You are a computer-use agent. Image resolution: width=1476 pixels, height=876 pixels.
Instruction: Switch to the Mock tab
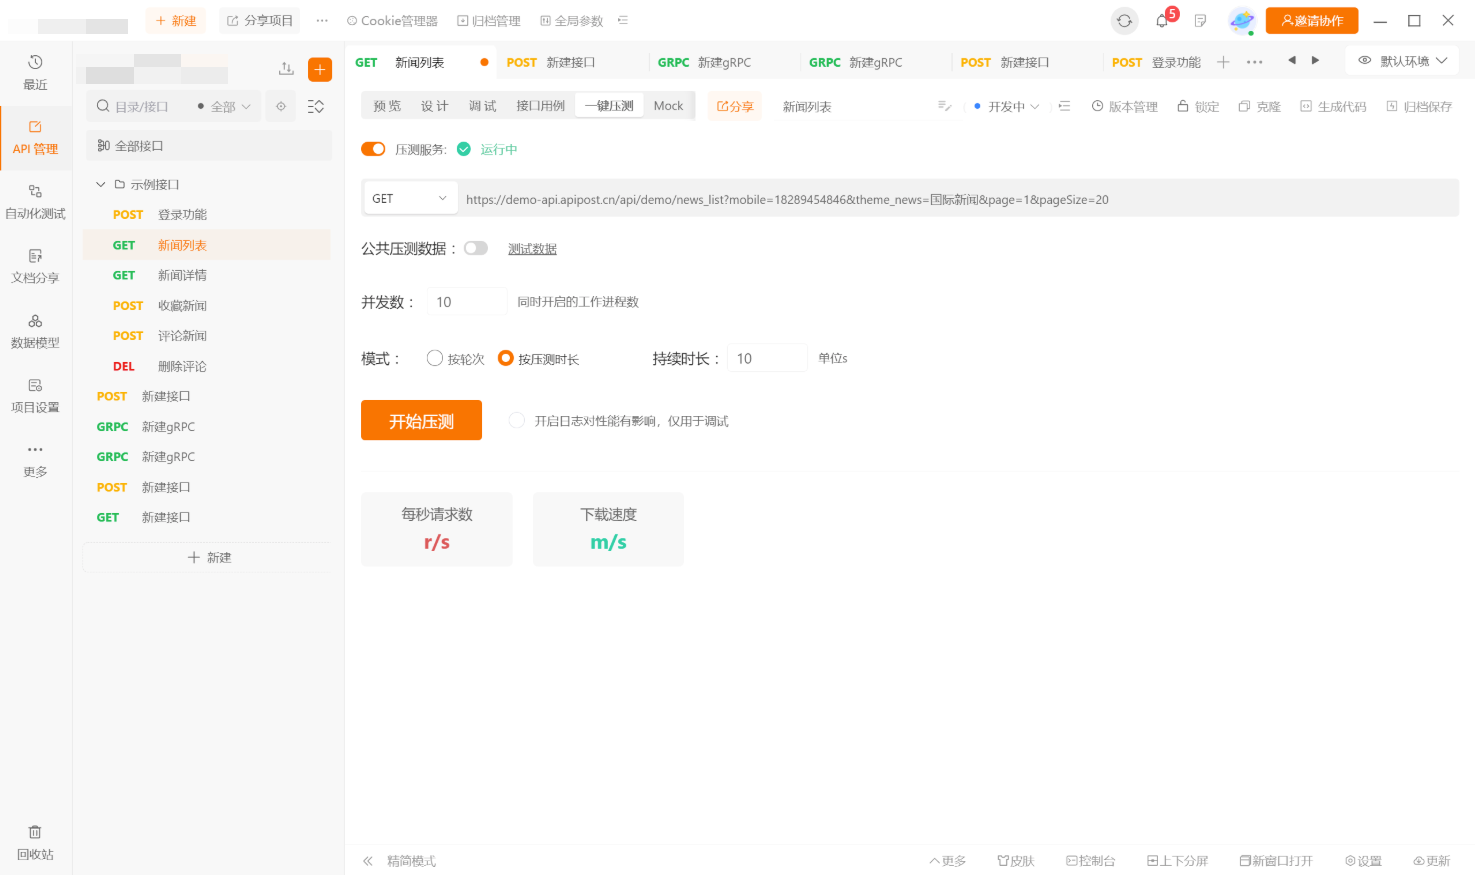pyautogui.click(x=668, y=106)
